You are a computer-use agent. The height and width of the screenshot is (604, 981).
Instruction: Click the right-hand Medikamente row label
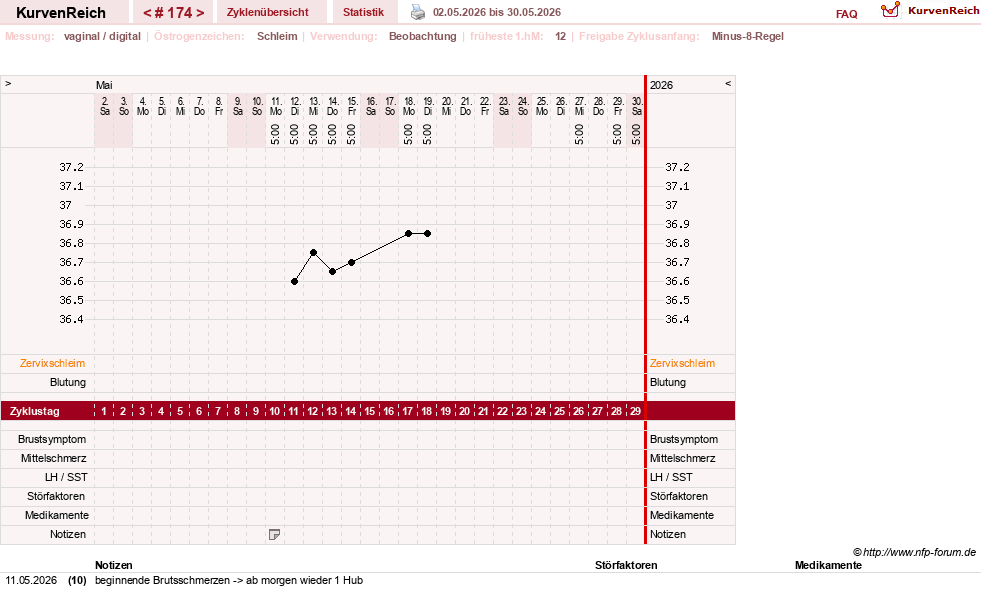(x=681, y=515)
